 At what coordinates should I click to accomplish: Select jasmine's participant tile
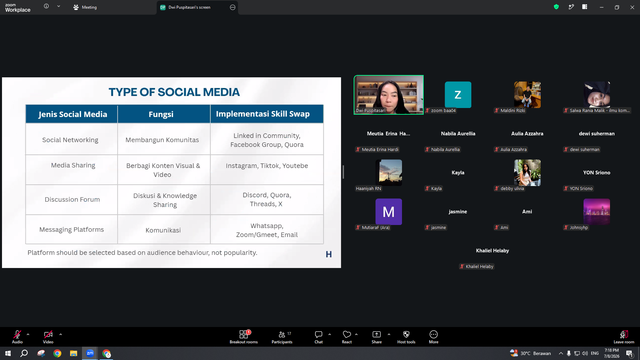point(458,212)
